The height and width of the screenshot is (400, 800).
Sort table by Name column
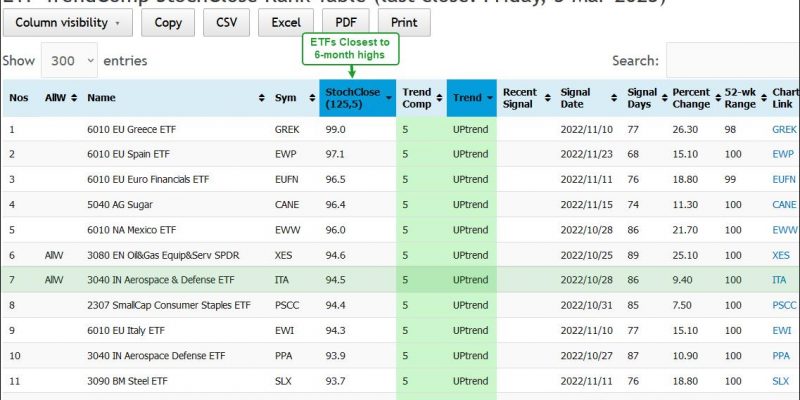pyautogui.click(x=175, y=98)
